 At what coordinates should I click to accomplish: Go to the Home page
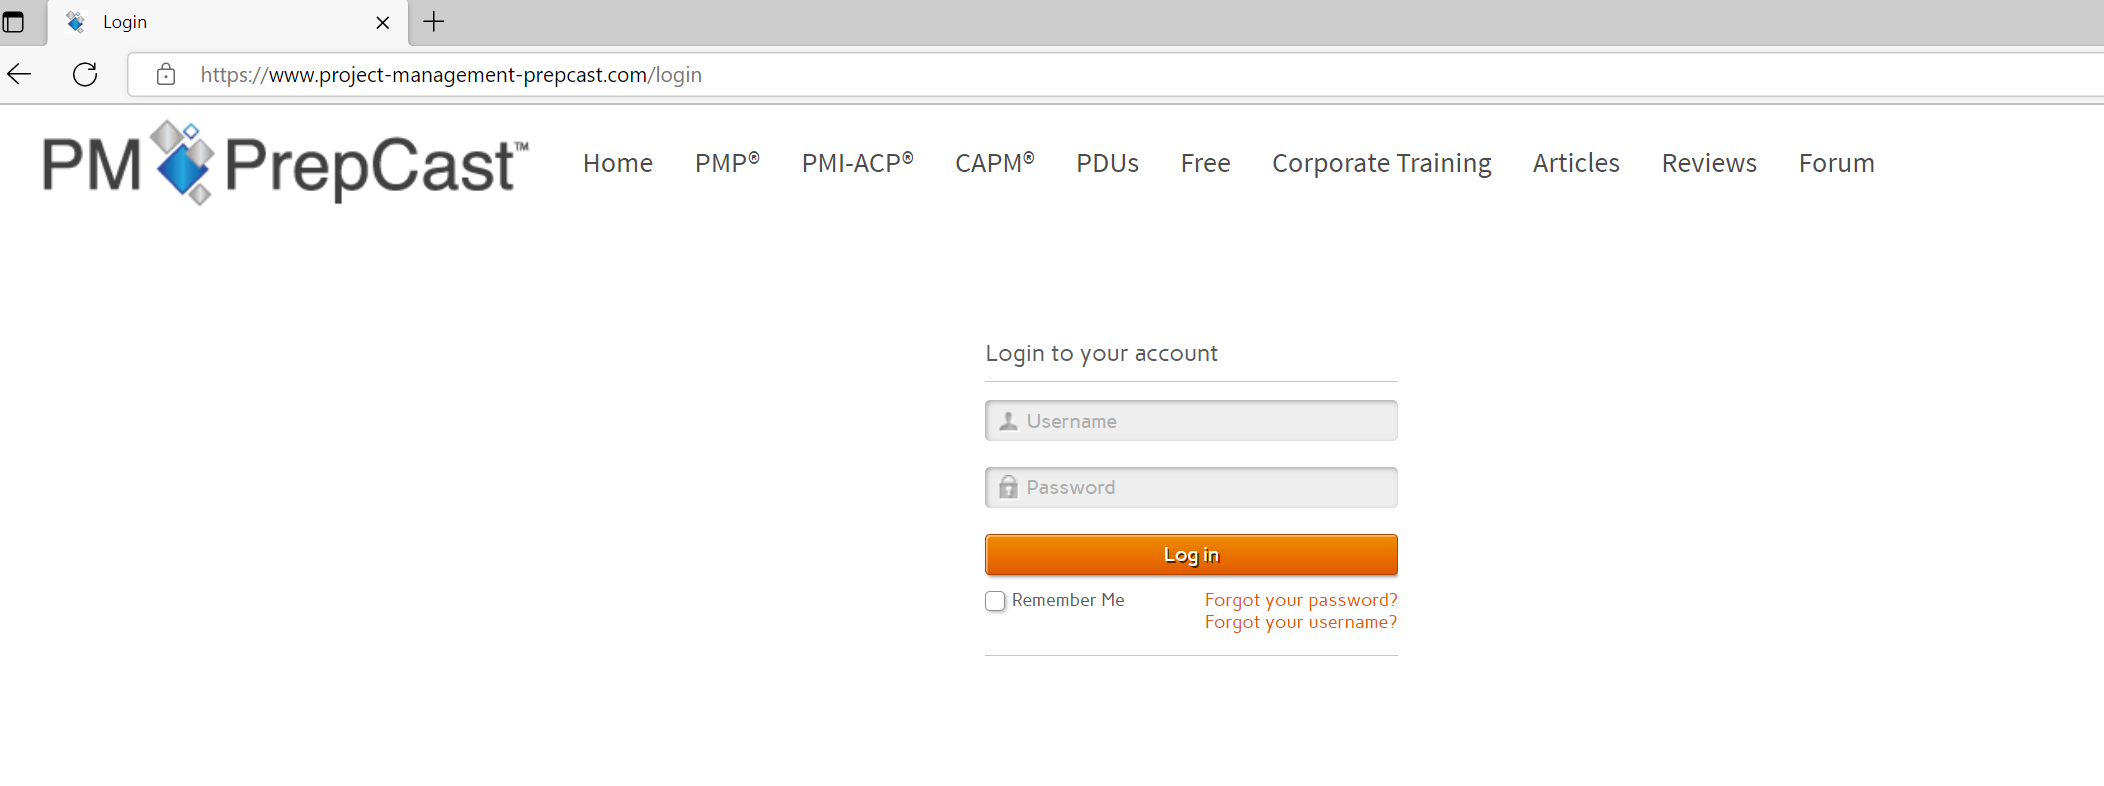pyautogui.click(x=618, y=163)
